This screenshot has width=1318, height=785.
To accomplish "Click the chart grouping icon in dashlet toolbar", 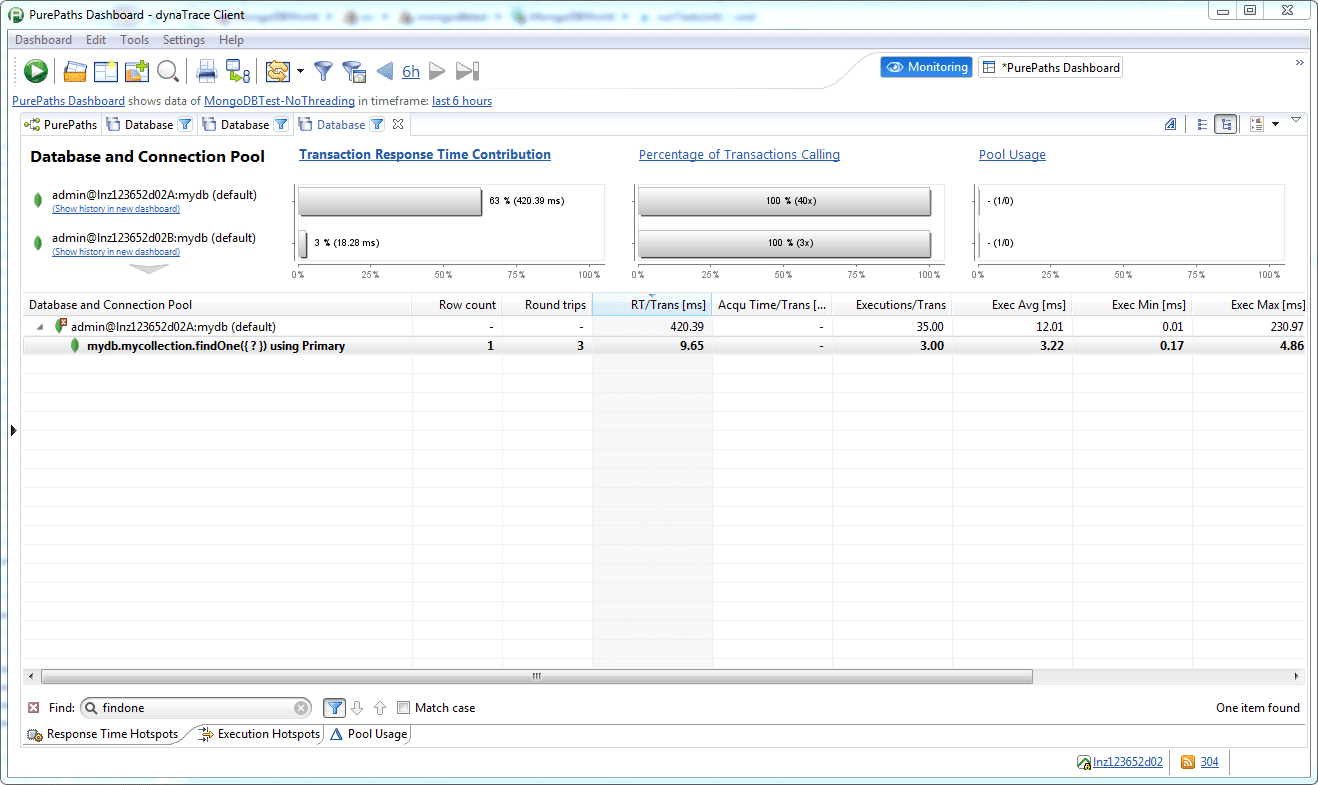I will click(x=1257, y=124).
